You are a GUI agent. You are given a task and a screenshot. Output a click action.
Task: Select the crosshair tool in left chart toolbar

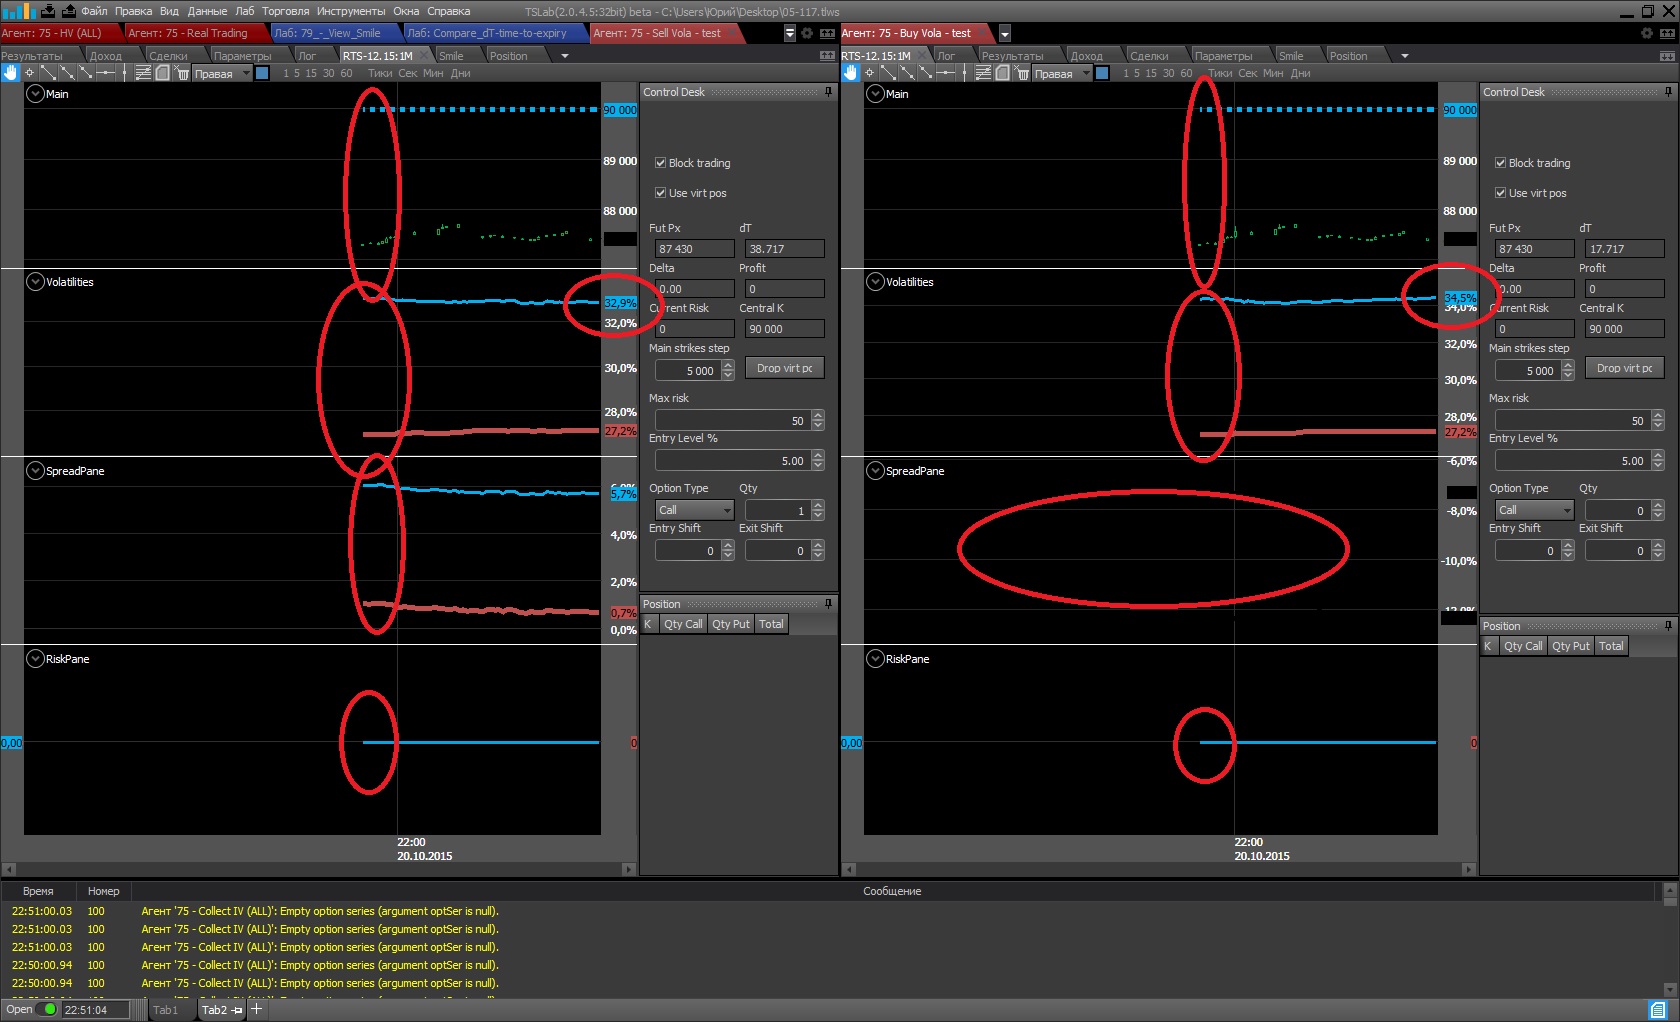tap(29, 73)
